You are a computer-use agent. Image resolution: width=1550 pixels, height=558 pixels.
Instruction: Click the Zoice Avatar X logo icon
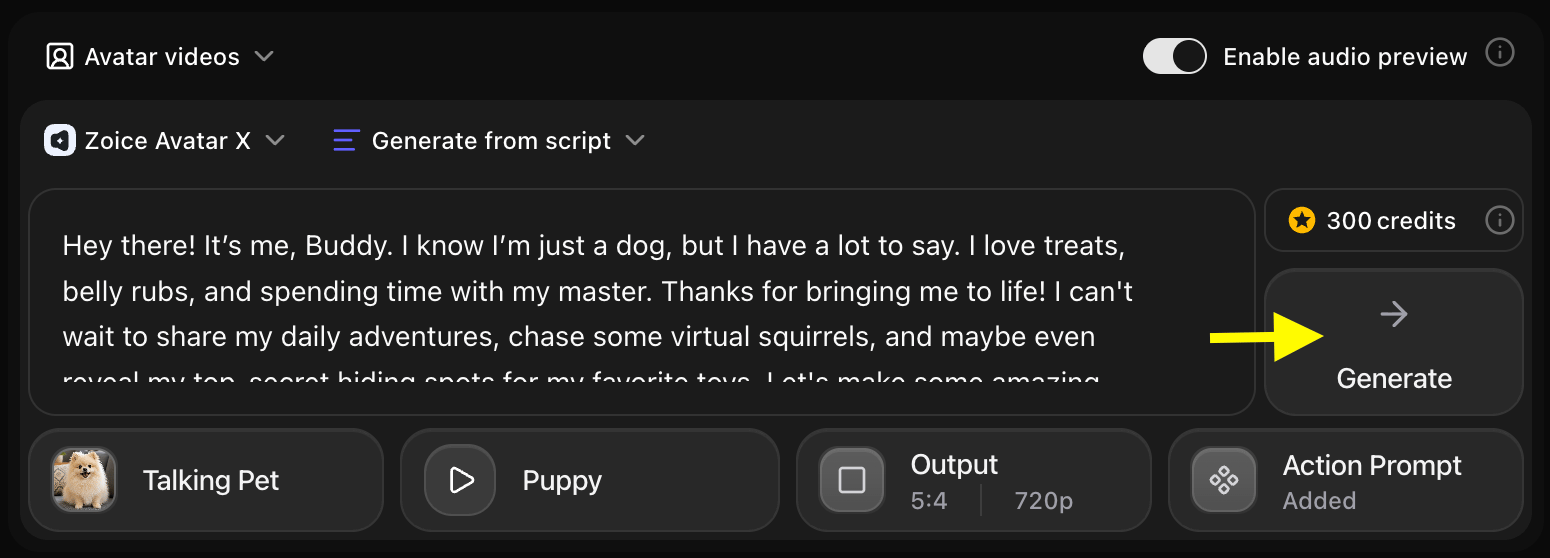(60, 141)
